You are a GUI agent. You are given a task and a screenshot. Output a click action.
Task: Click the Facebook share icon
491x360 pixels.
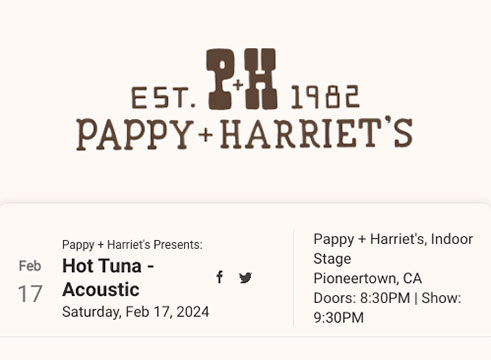219,277
